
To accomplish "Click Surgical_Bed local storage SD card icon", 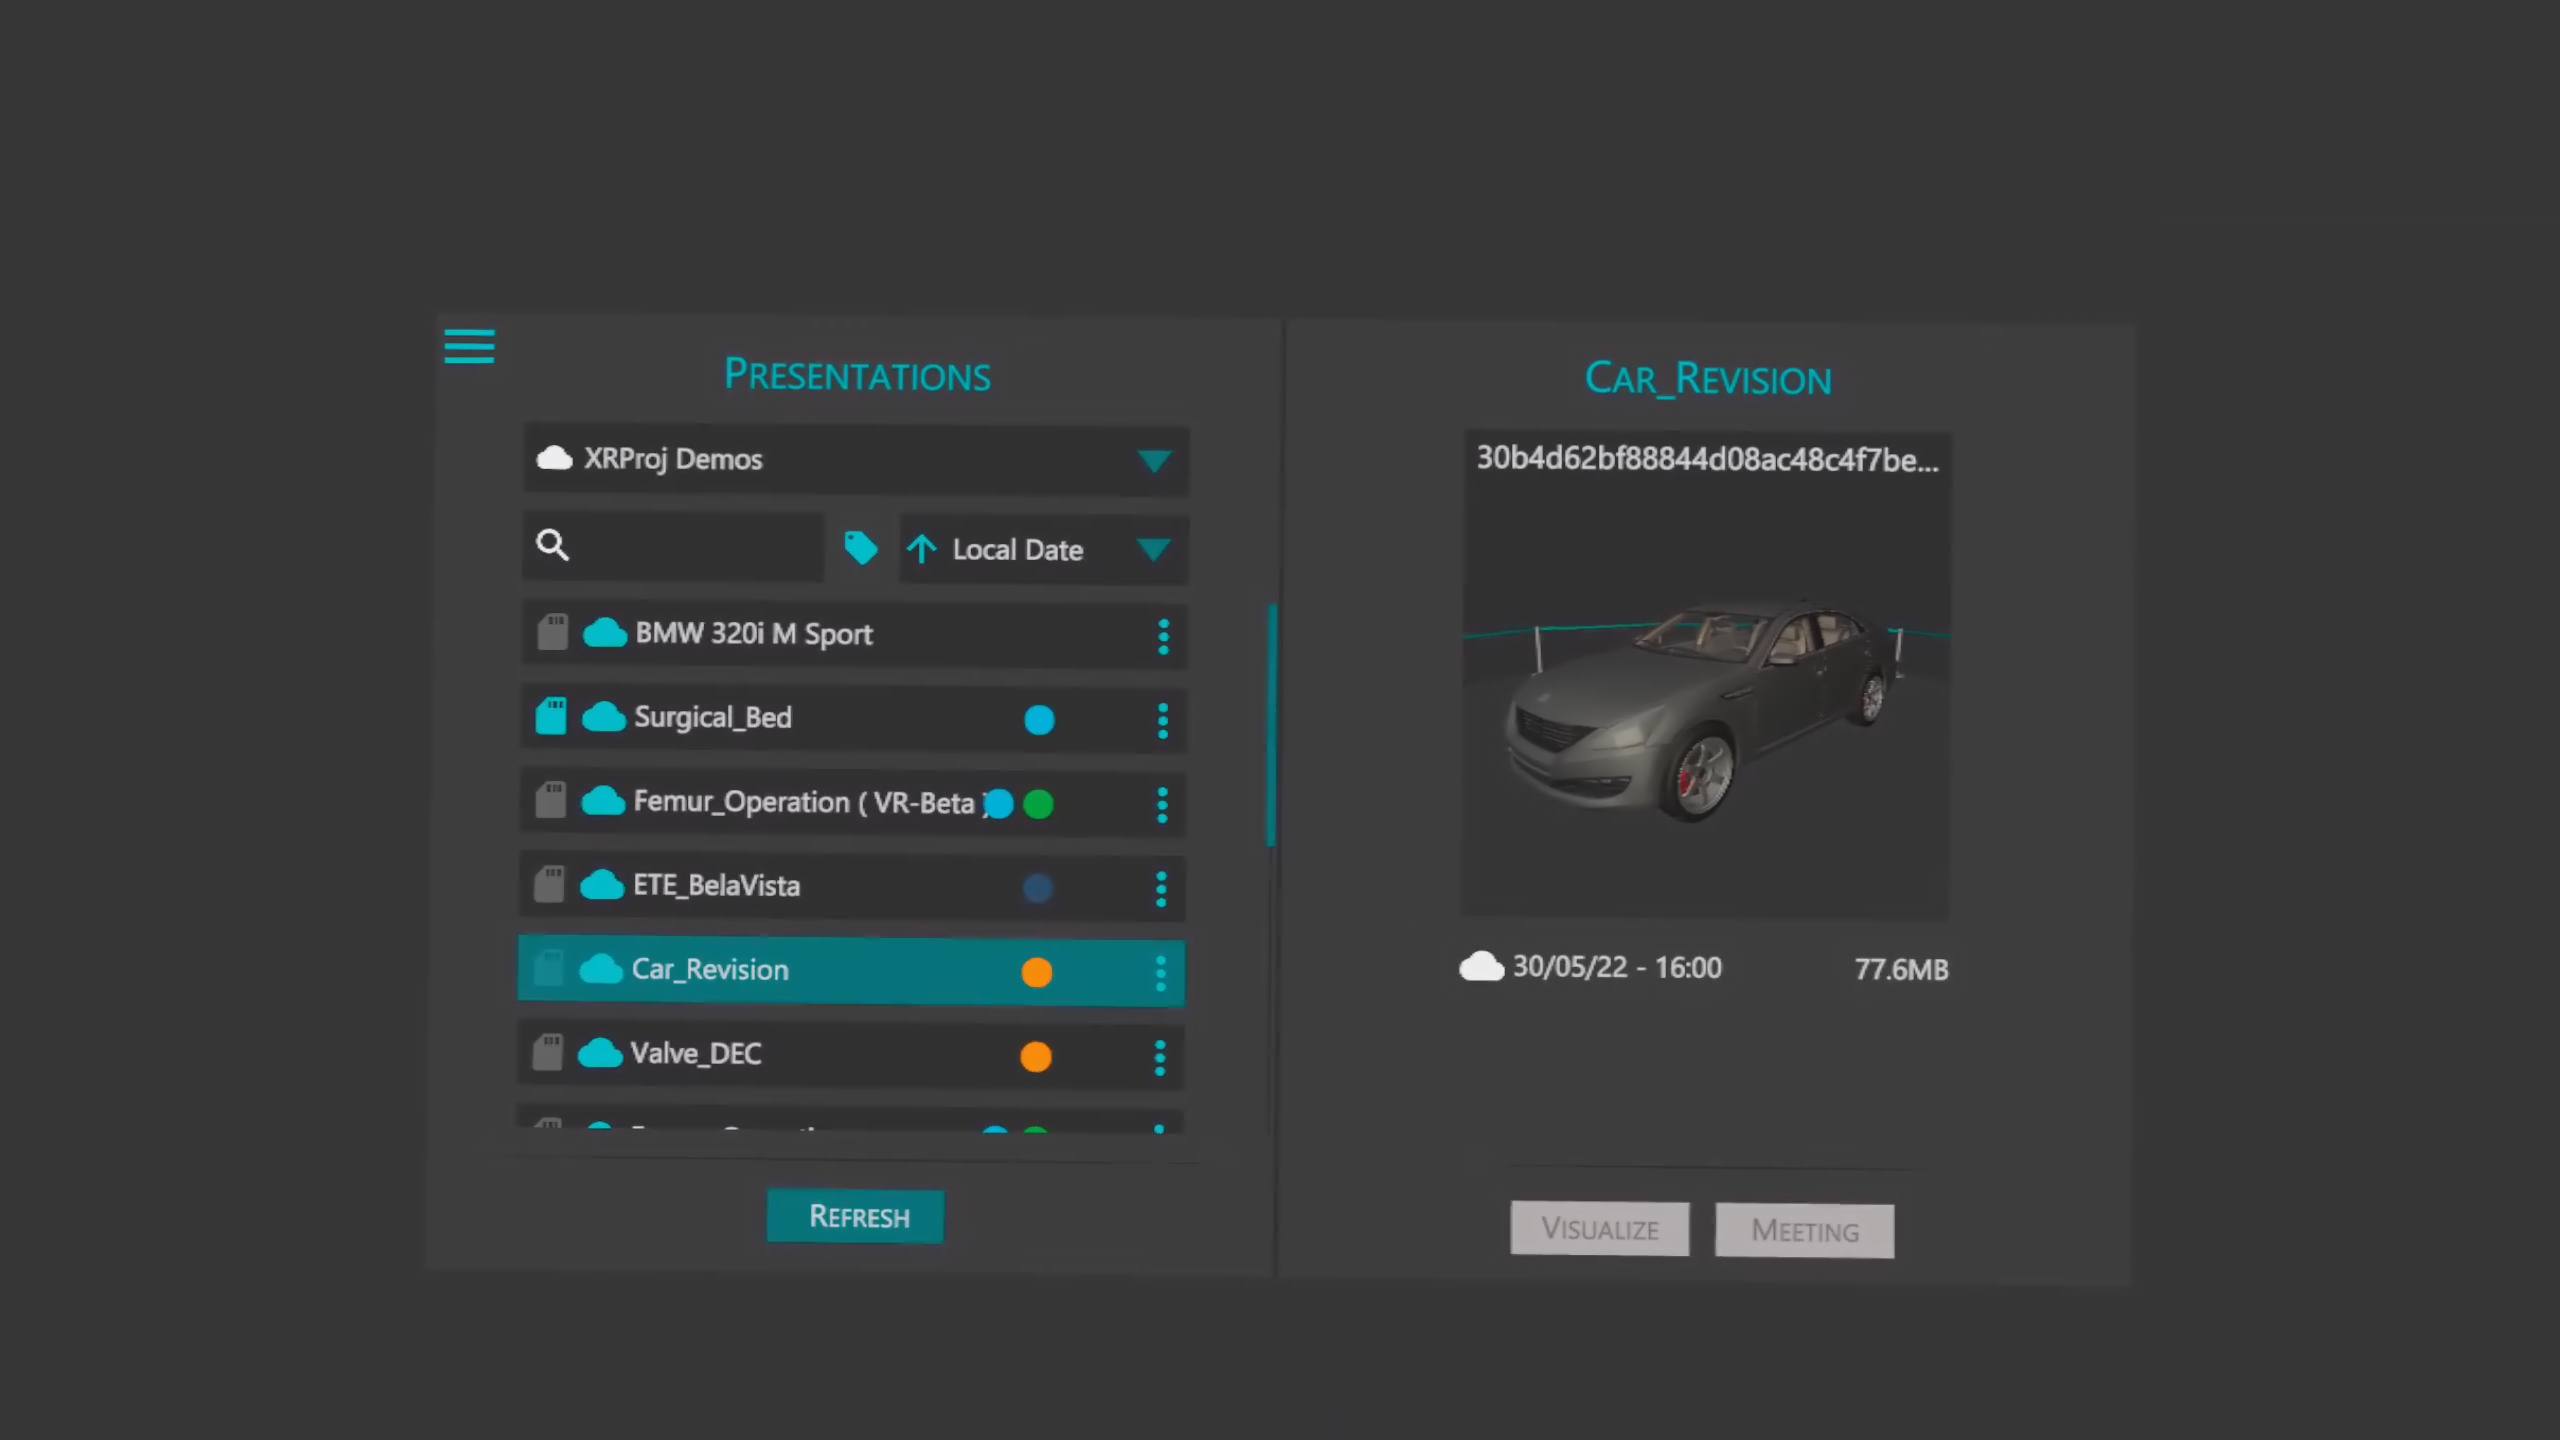I will (x=551, y=716).
